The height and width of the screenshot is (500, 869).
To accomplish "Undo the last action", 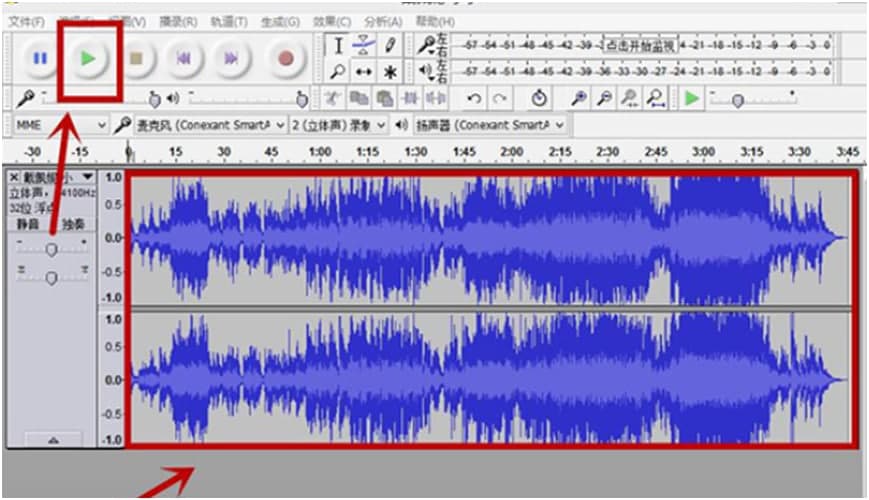I will pos(474,99).
